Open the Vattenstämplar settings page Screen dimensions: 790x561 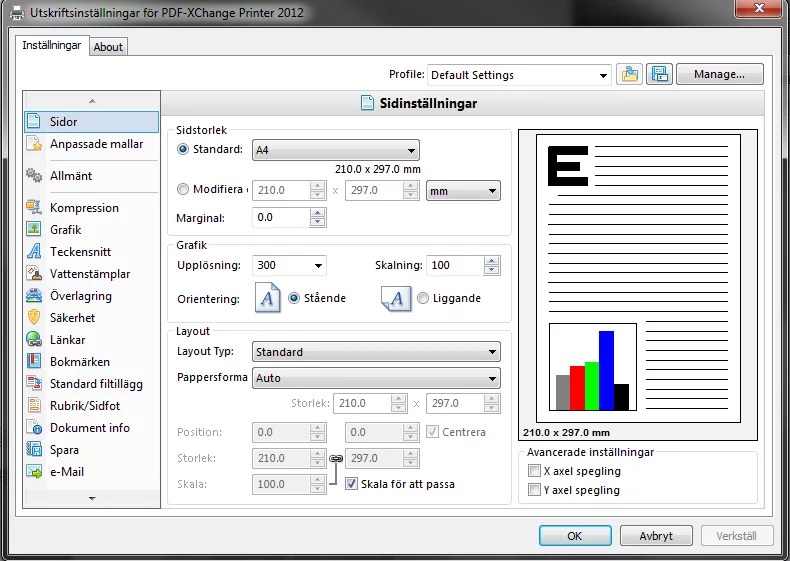[92, 273]
